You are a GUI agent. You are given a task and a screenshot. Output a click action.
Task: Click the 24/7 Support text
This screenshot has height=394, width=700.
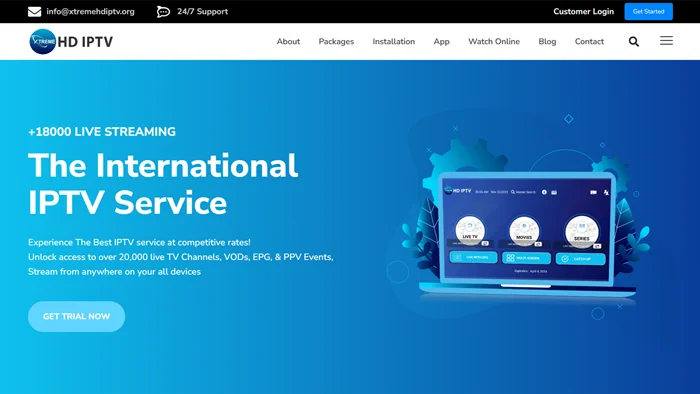[x=202, y=12]
